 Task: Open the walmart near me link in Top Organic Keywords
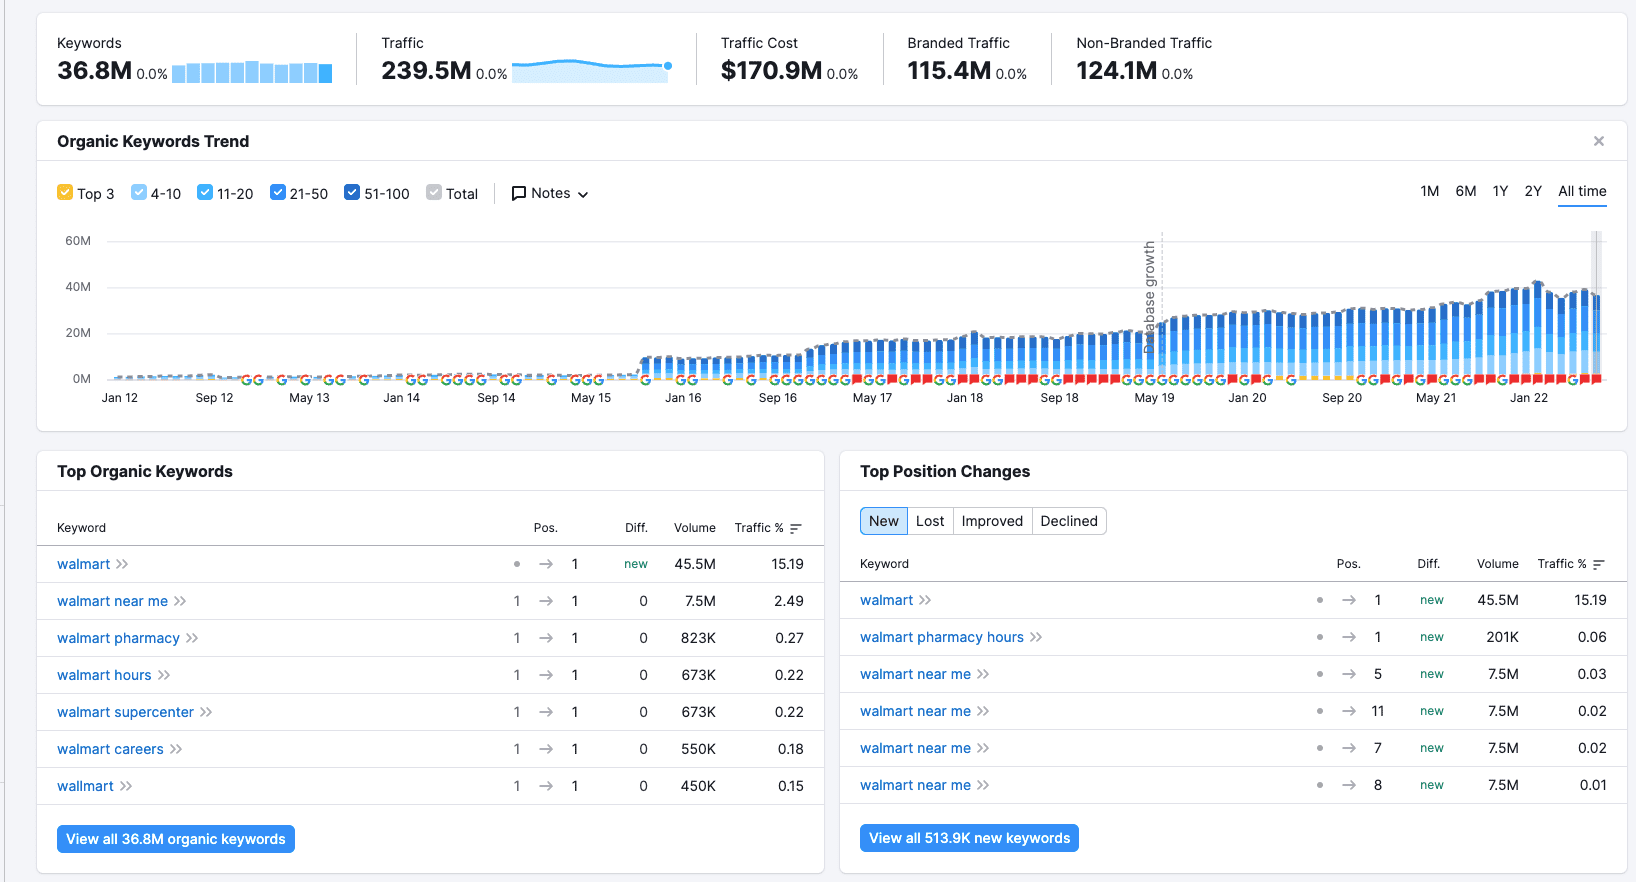(112, 601)
